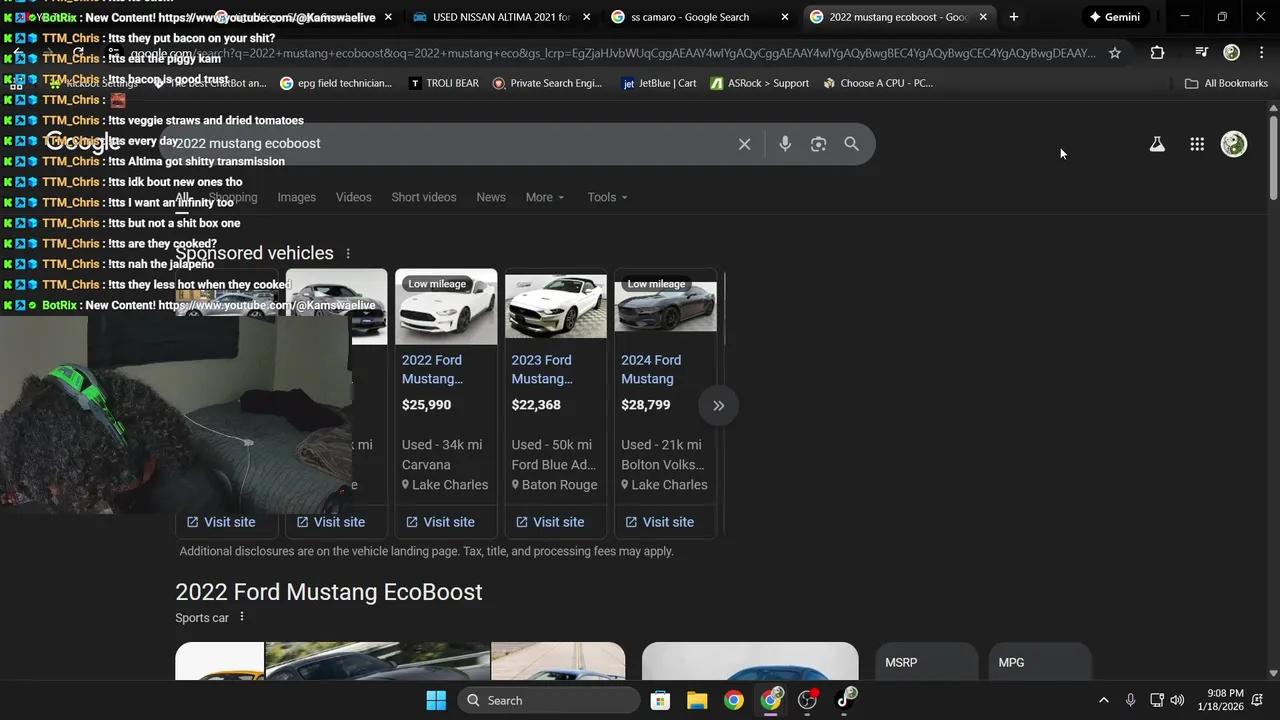Open TikTok app from taskbar
The height and width of the screenshot is (720, 1280).
845,700
